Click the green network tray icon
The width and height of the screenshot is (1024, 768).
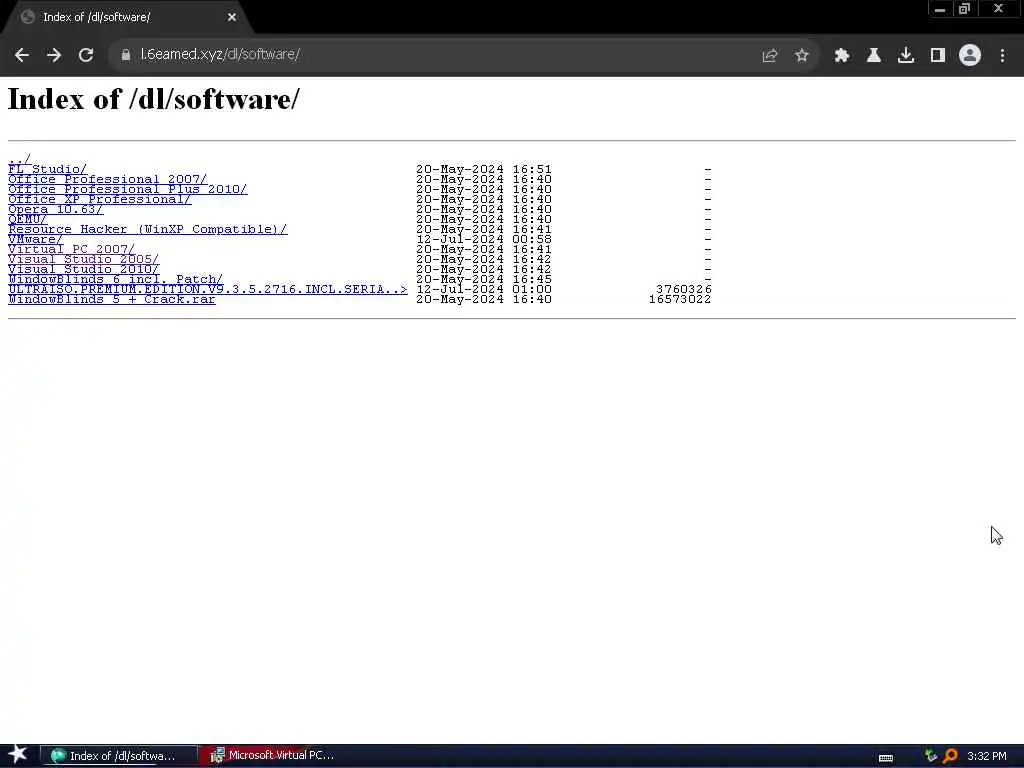931,756
